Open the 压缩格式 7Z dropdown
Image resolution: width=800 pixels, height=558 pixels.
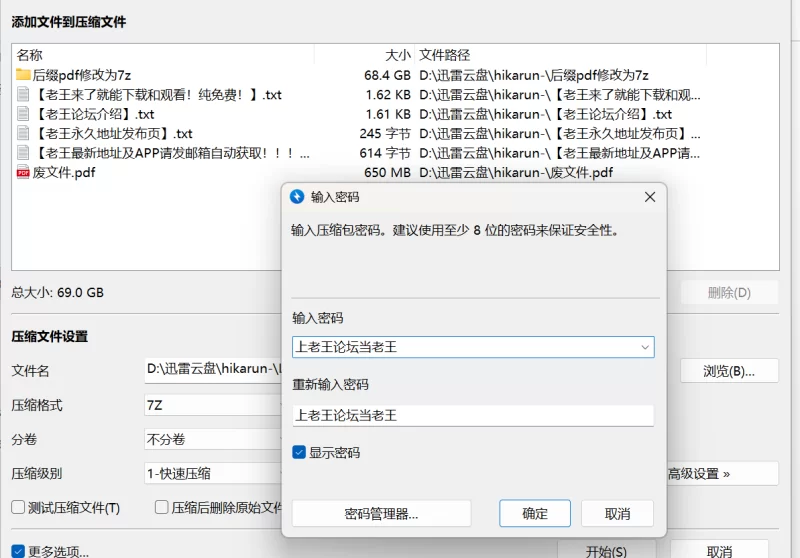pyautogui.click(x=213, y=405)
